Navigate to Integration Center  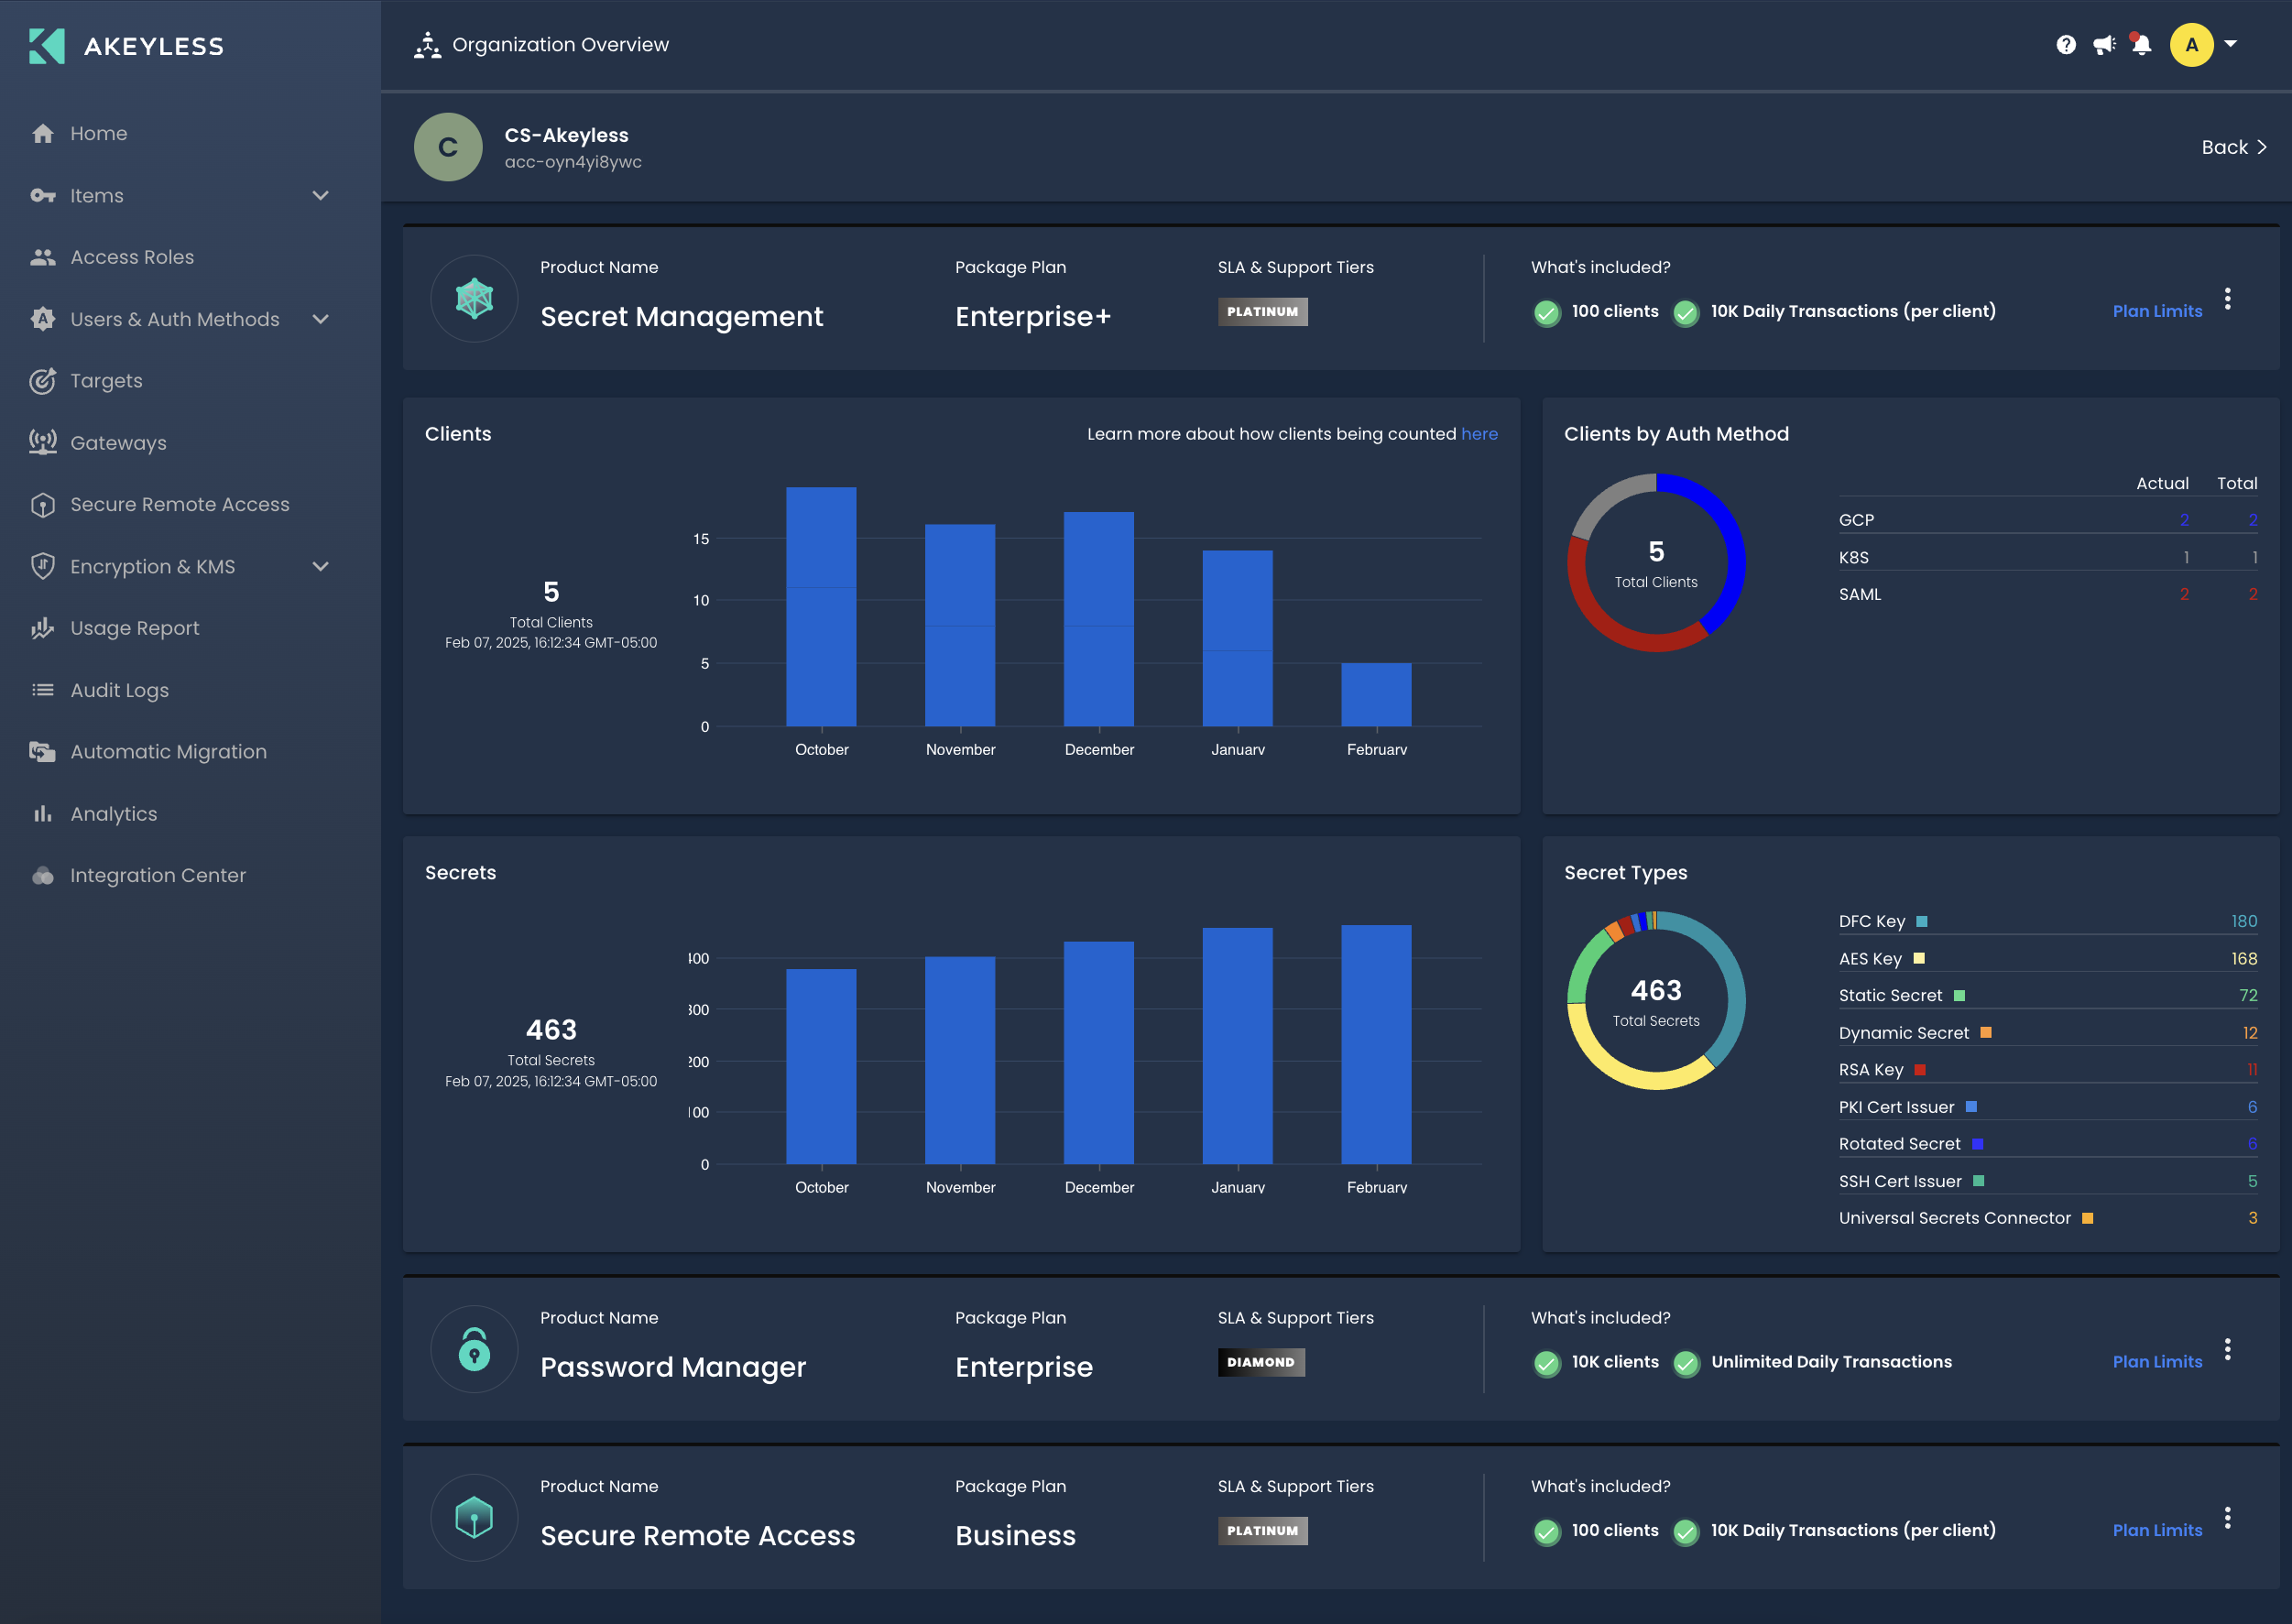pyautogui.click(x=157, y=874)
